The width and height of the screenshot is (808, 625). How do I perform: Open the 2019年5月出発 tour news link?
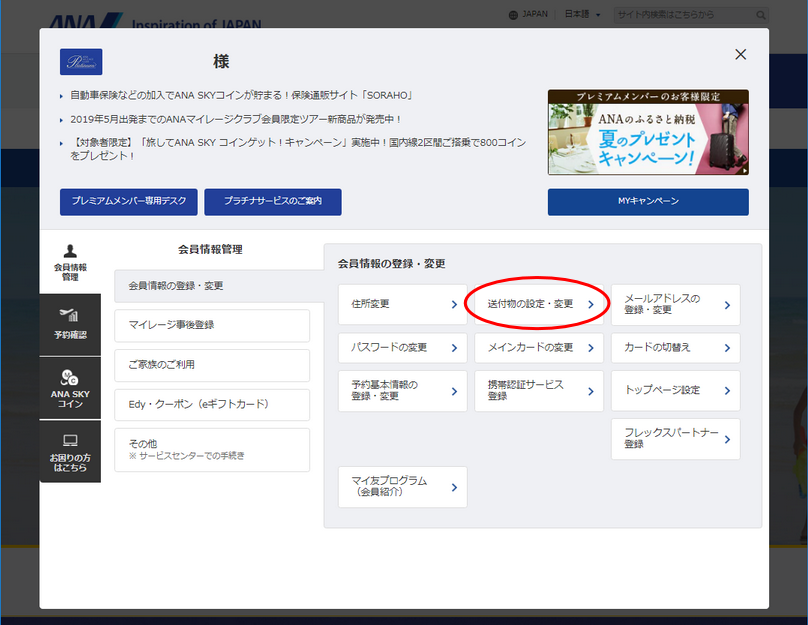pos(235,119)
